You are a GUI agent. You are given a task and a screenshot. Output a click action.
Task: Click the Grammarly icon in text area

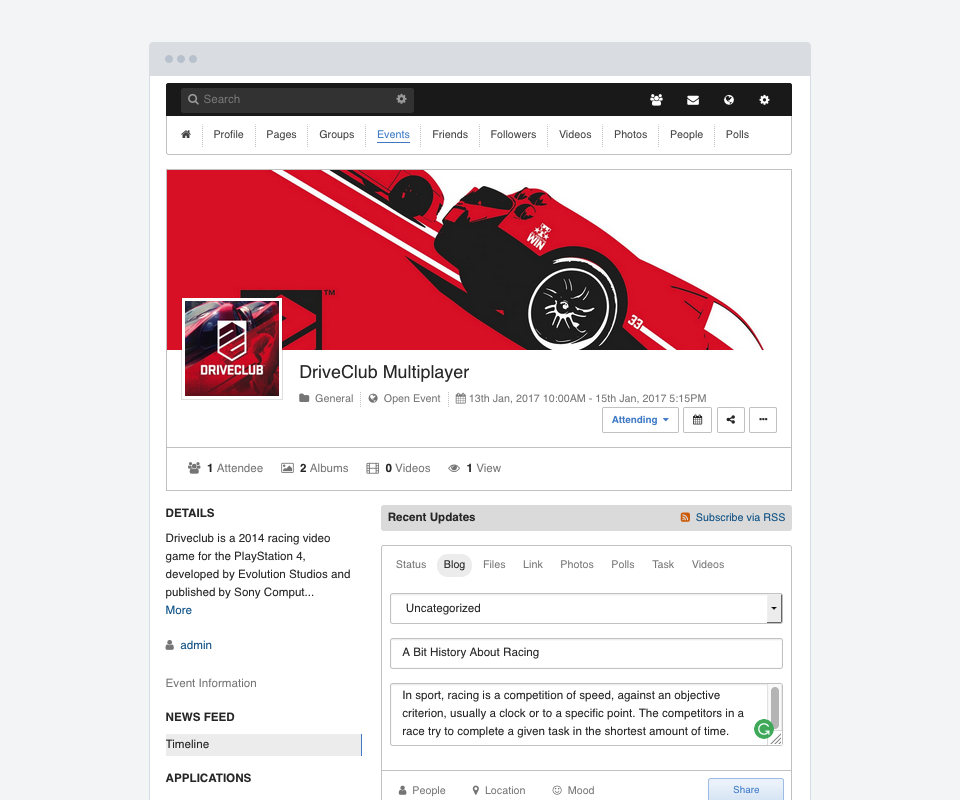tap(763, 730)
